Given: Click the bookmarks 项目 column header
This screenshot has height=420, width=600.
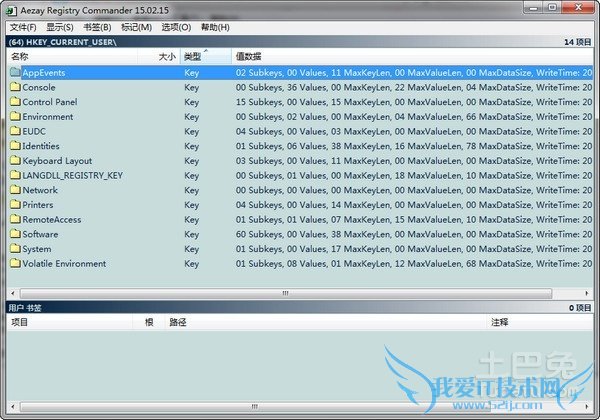Looking at the screenshot, I should pyautogui.click(x=70, y=322).
